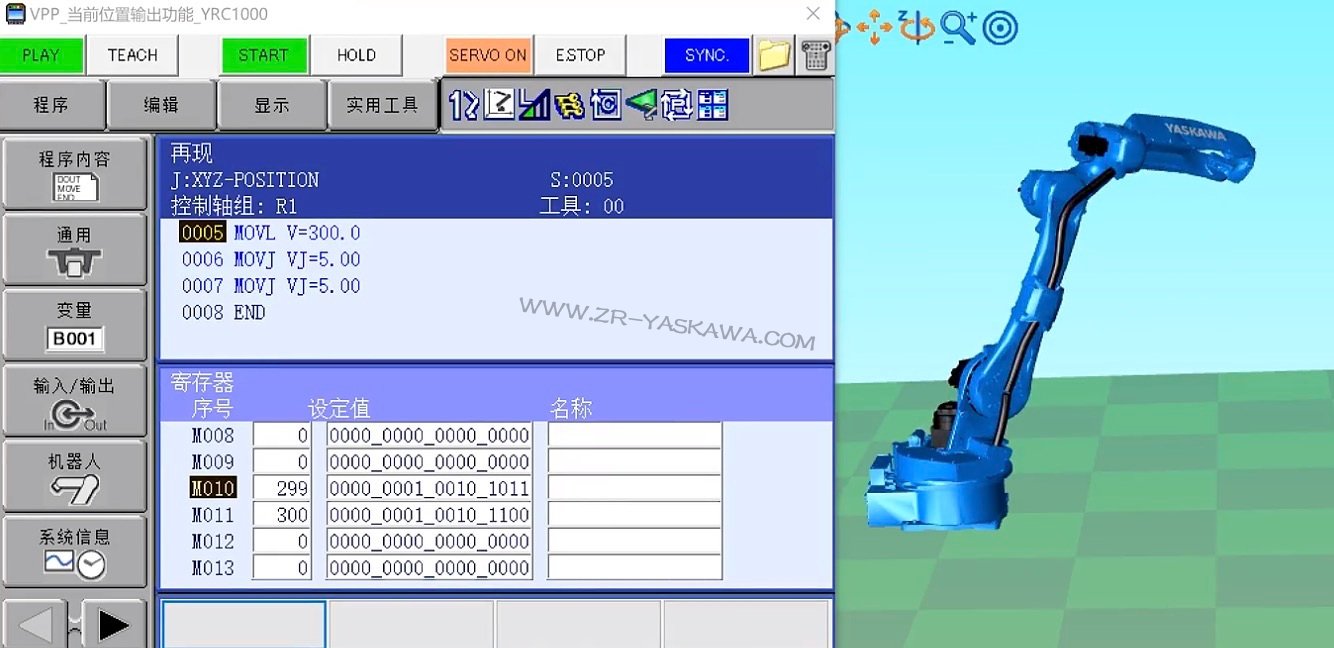Screen dimensions: 1334x648
Task: Click the control group status icon in toolbar
Action: [463, 105]
